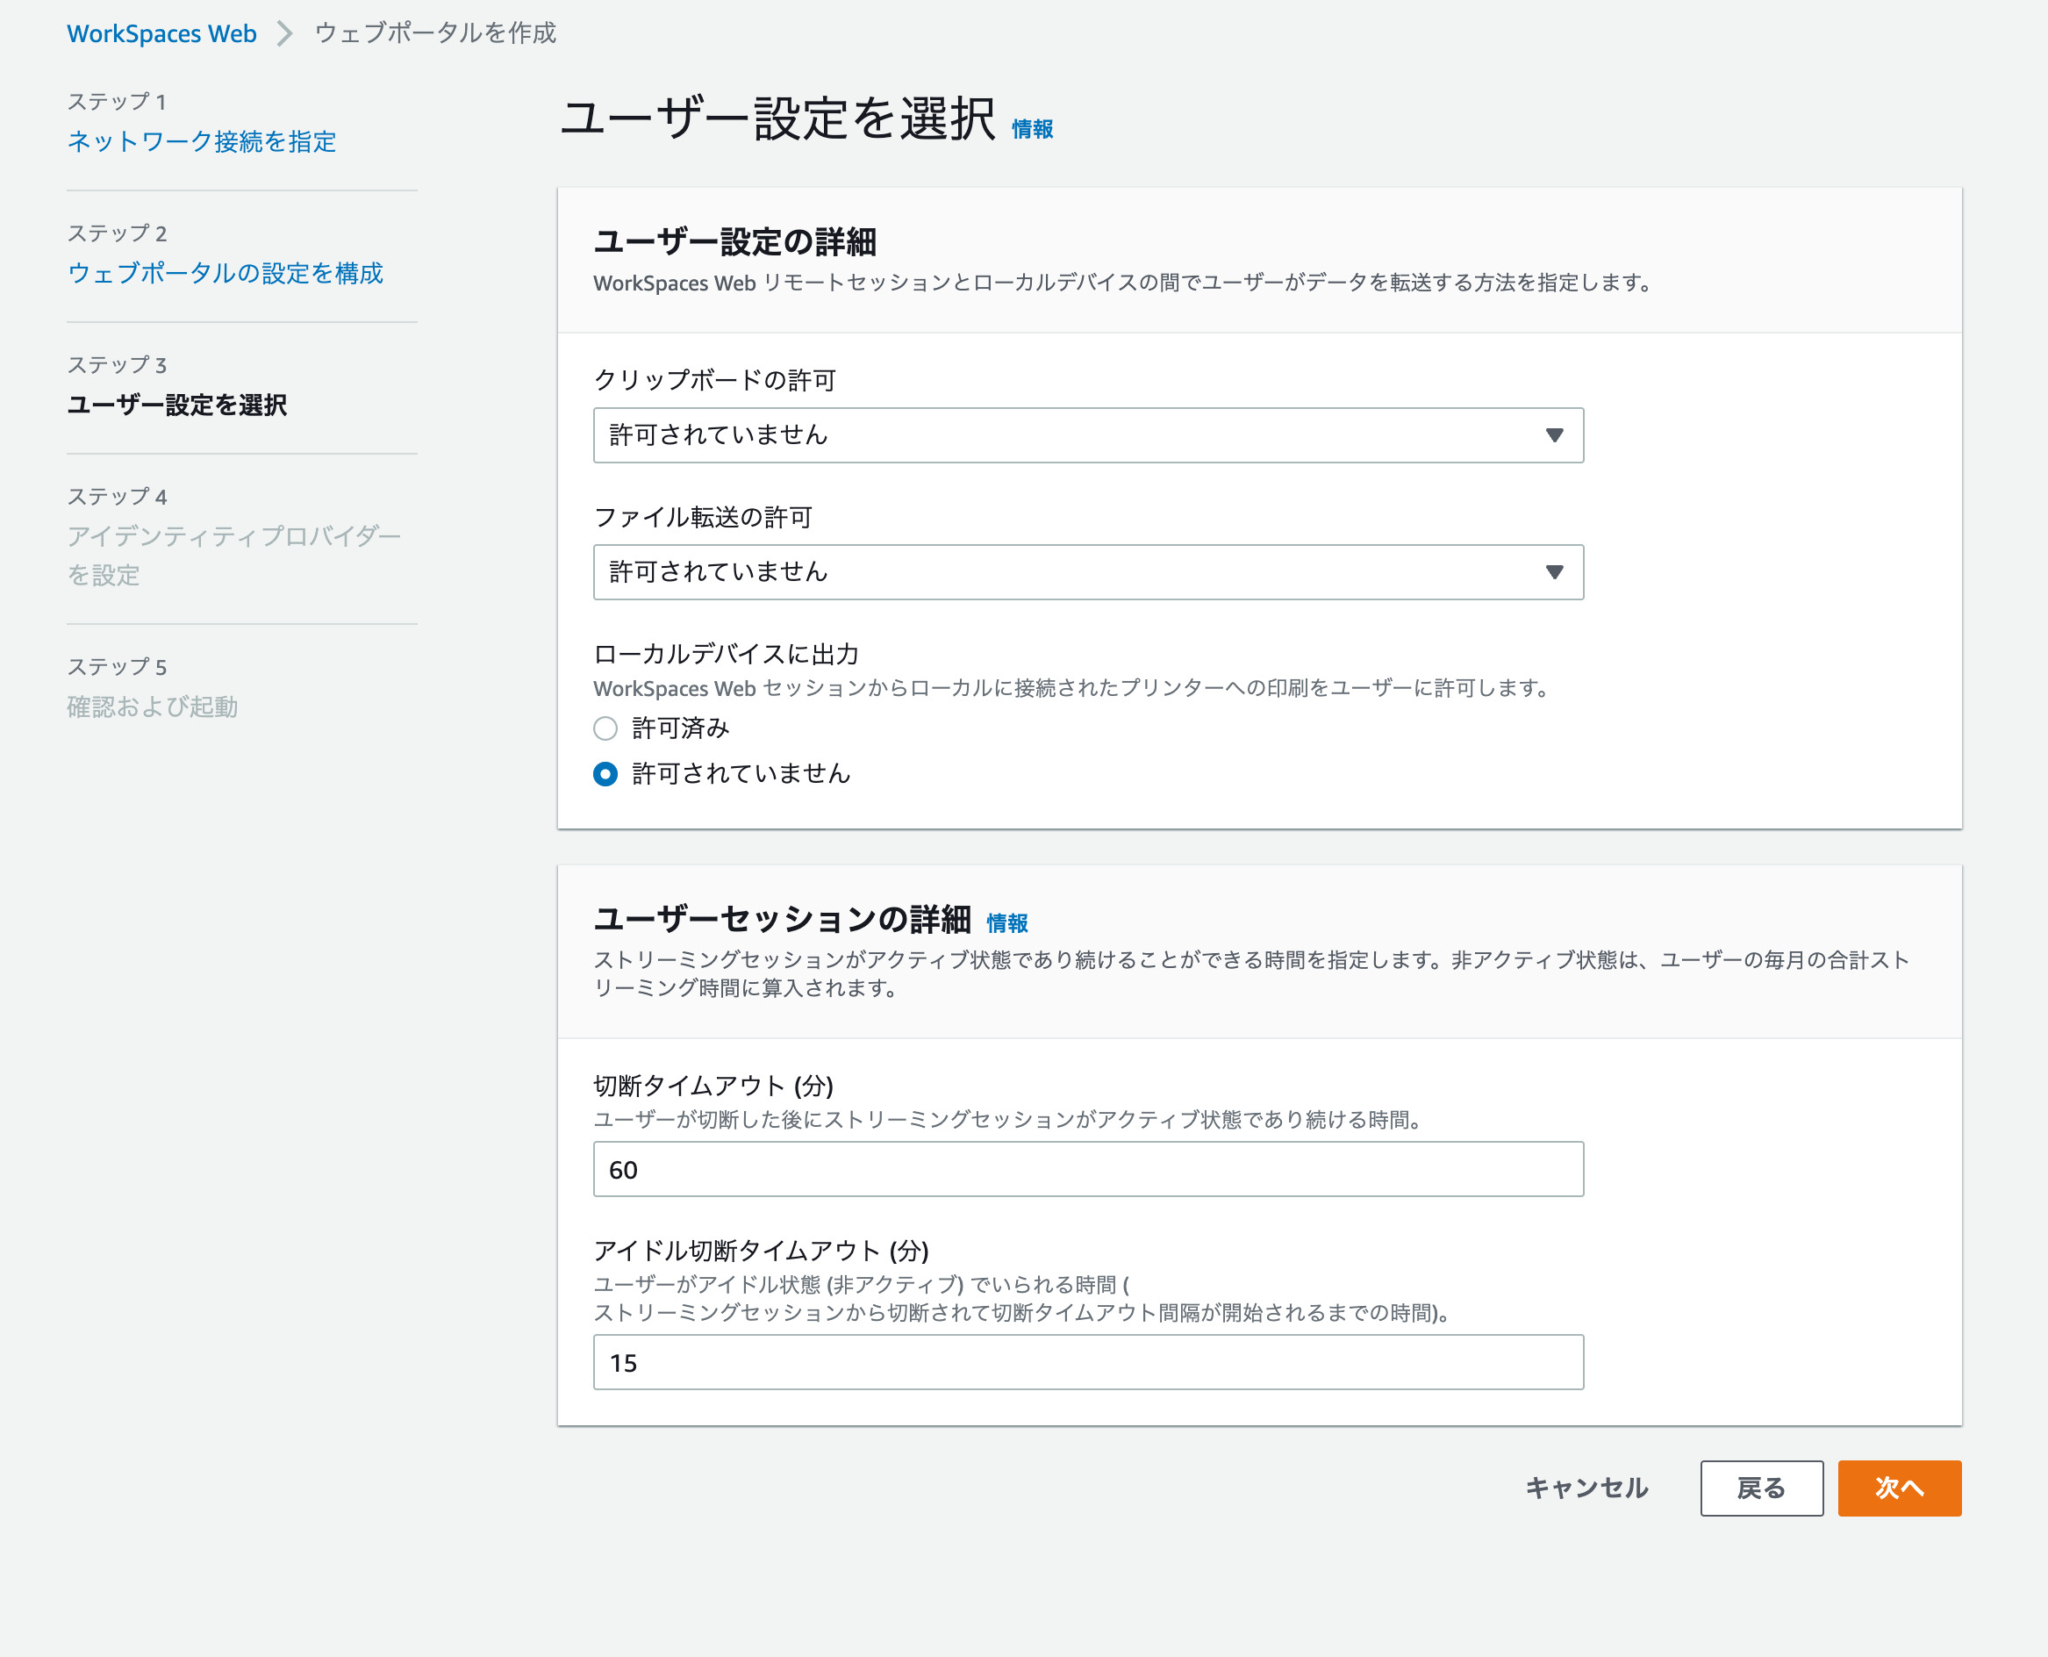Click アイドル切断タイムアウト input showing 15
Viewport: 2048px width, 1657px height.
[1088, 1362]
